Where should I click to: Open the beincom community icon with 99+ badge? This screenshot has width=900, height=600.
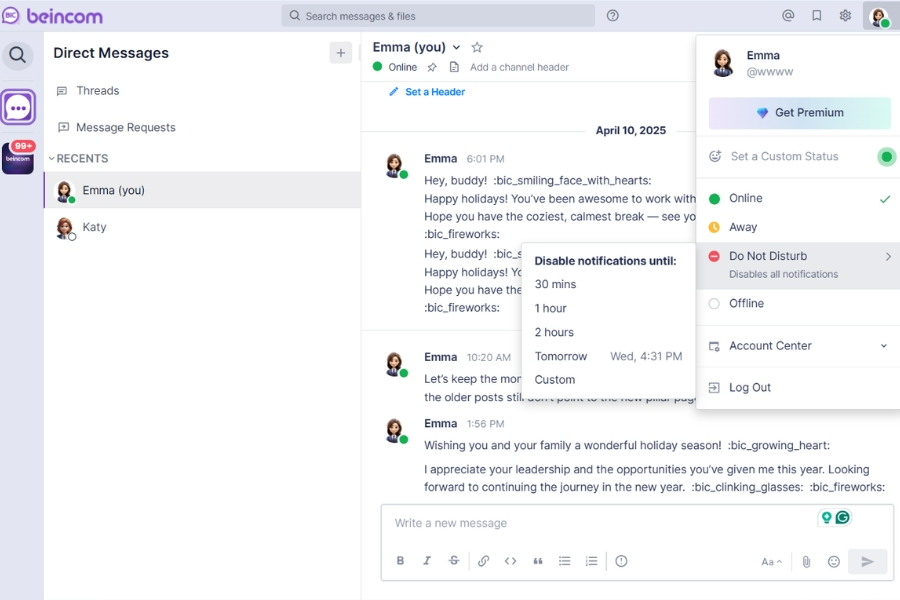pyautogui.click(x=18, y=157)
